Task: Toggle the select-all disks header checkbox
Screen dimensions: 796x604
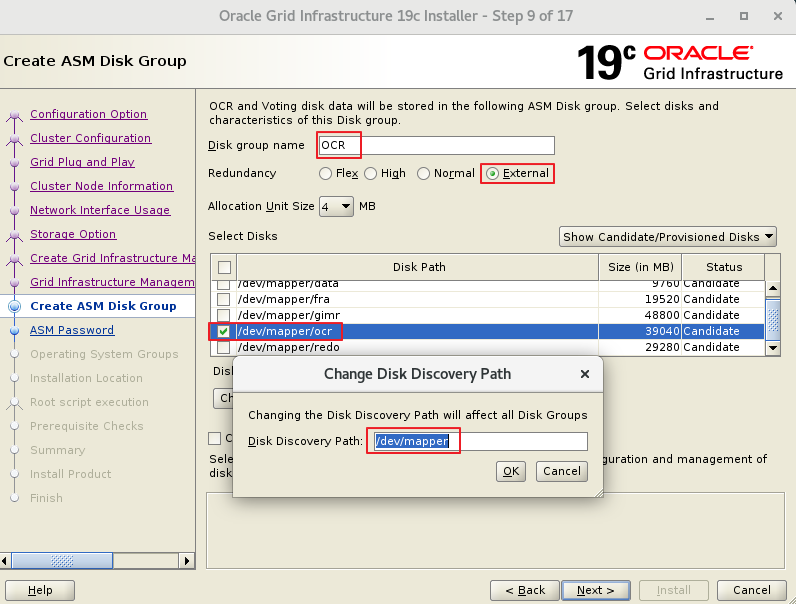Action: 224,267
